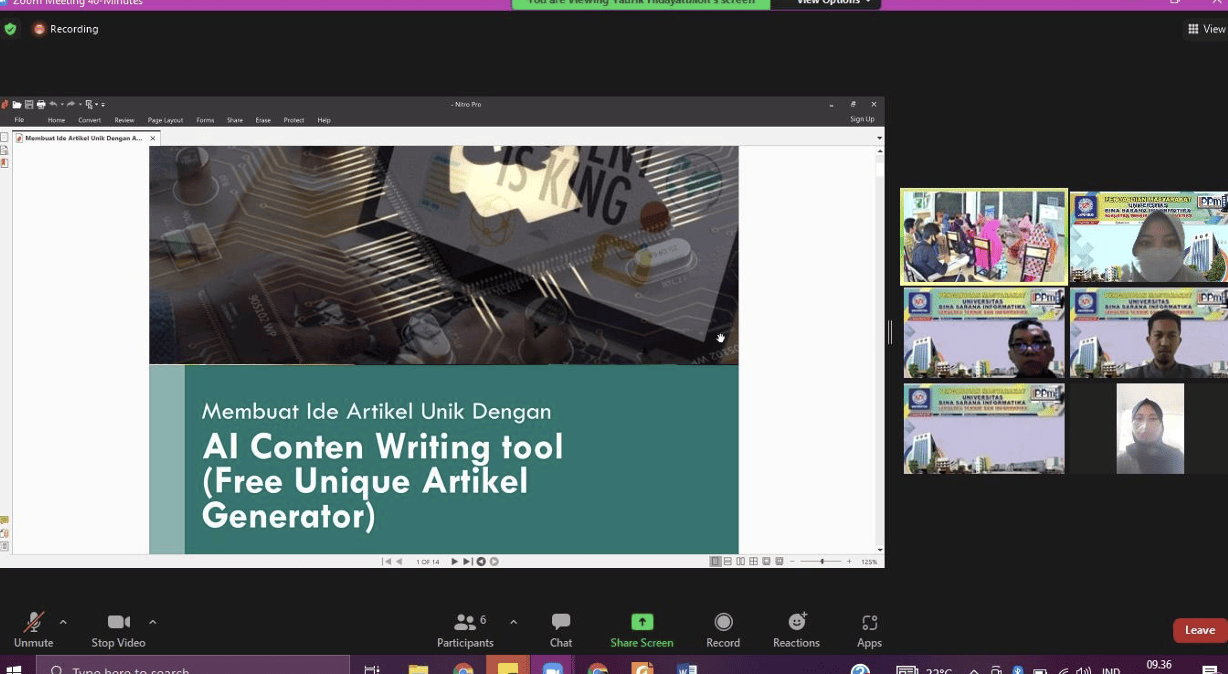Leave the Zoom meeting
1228x674 pixels.
pyautogui.click(x=1199, y=630)
